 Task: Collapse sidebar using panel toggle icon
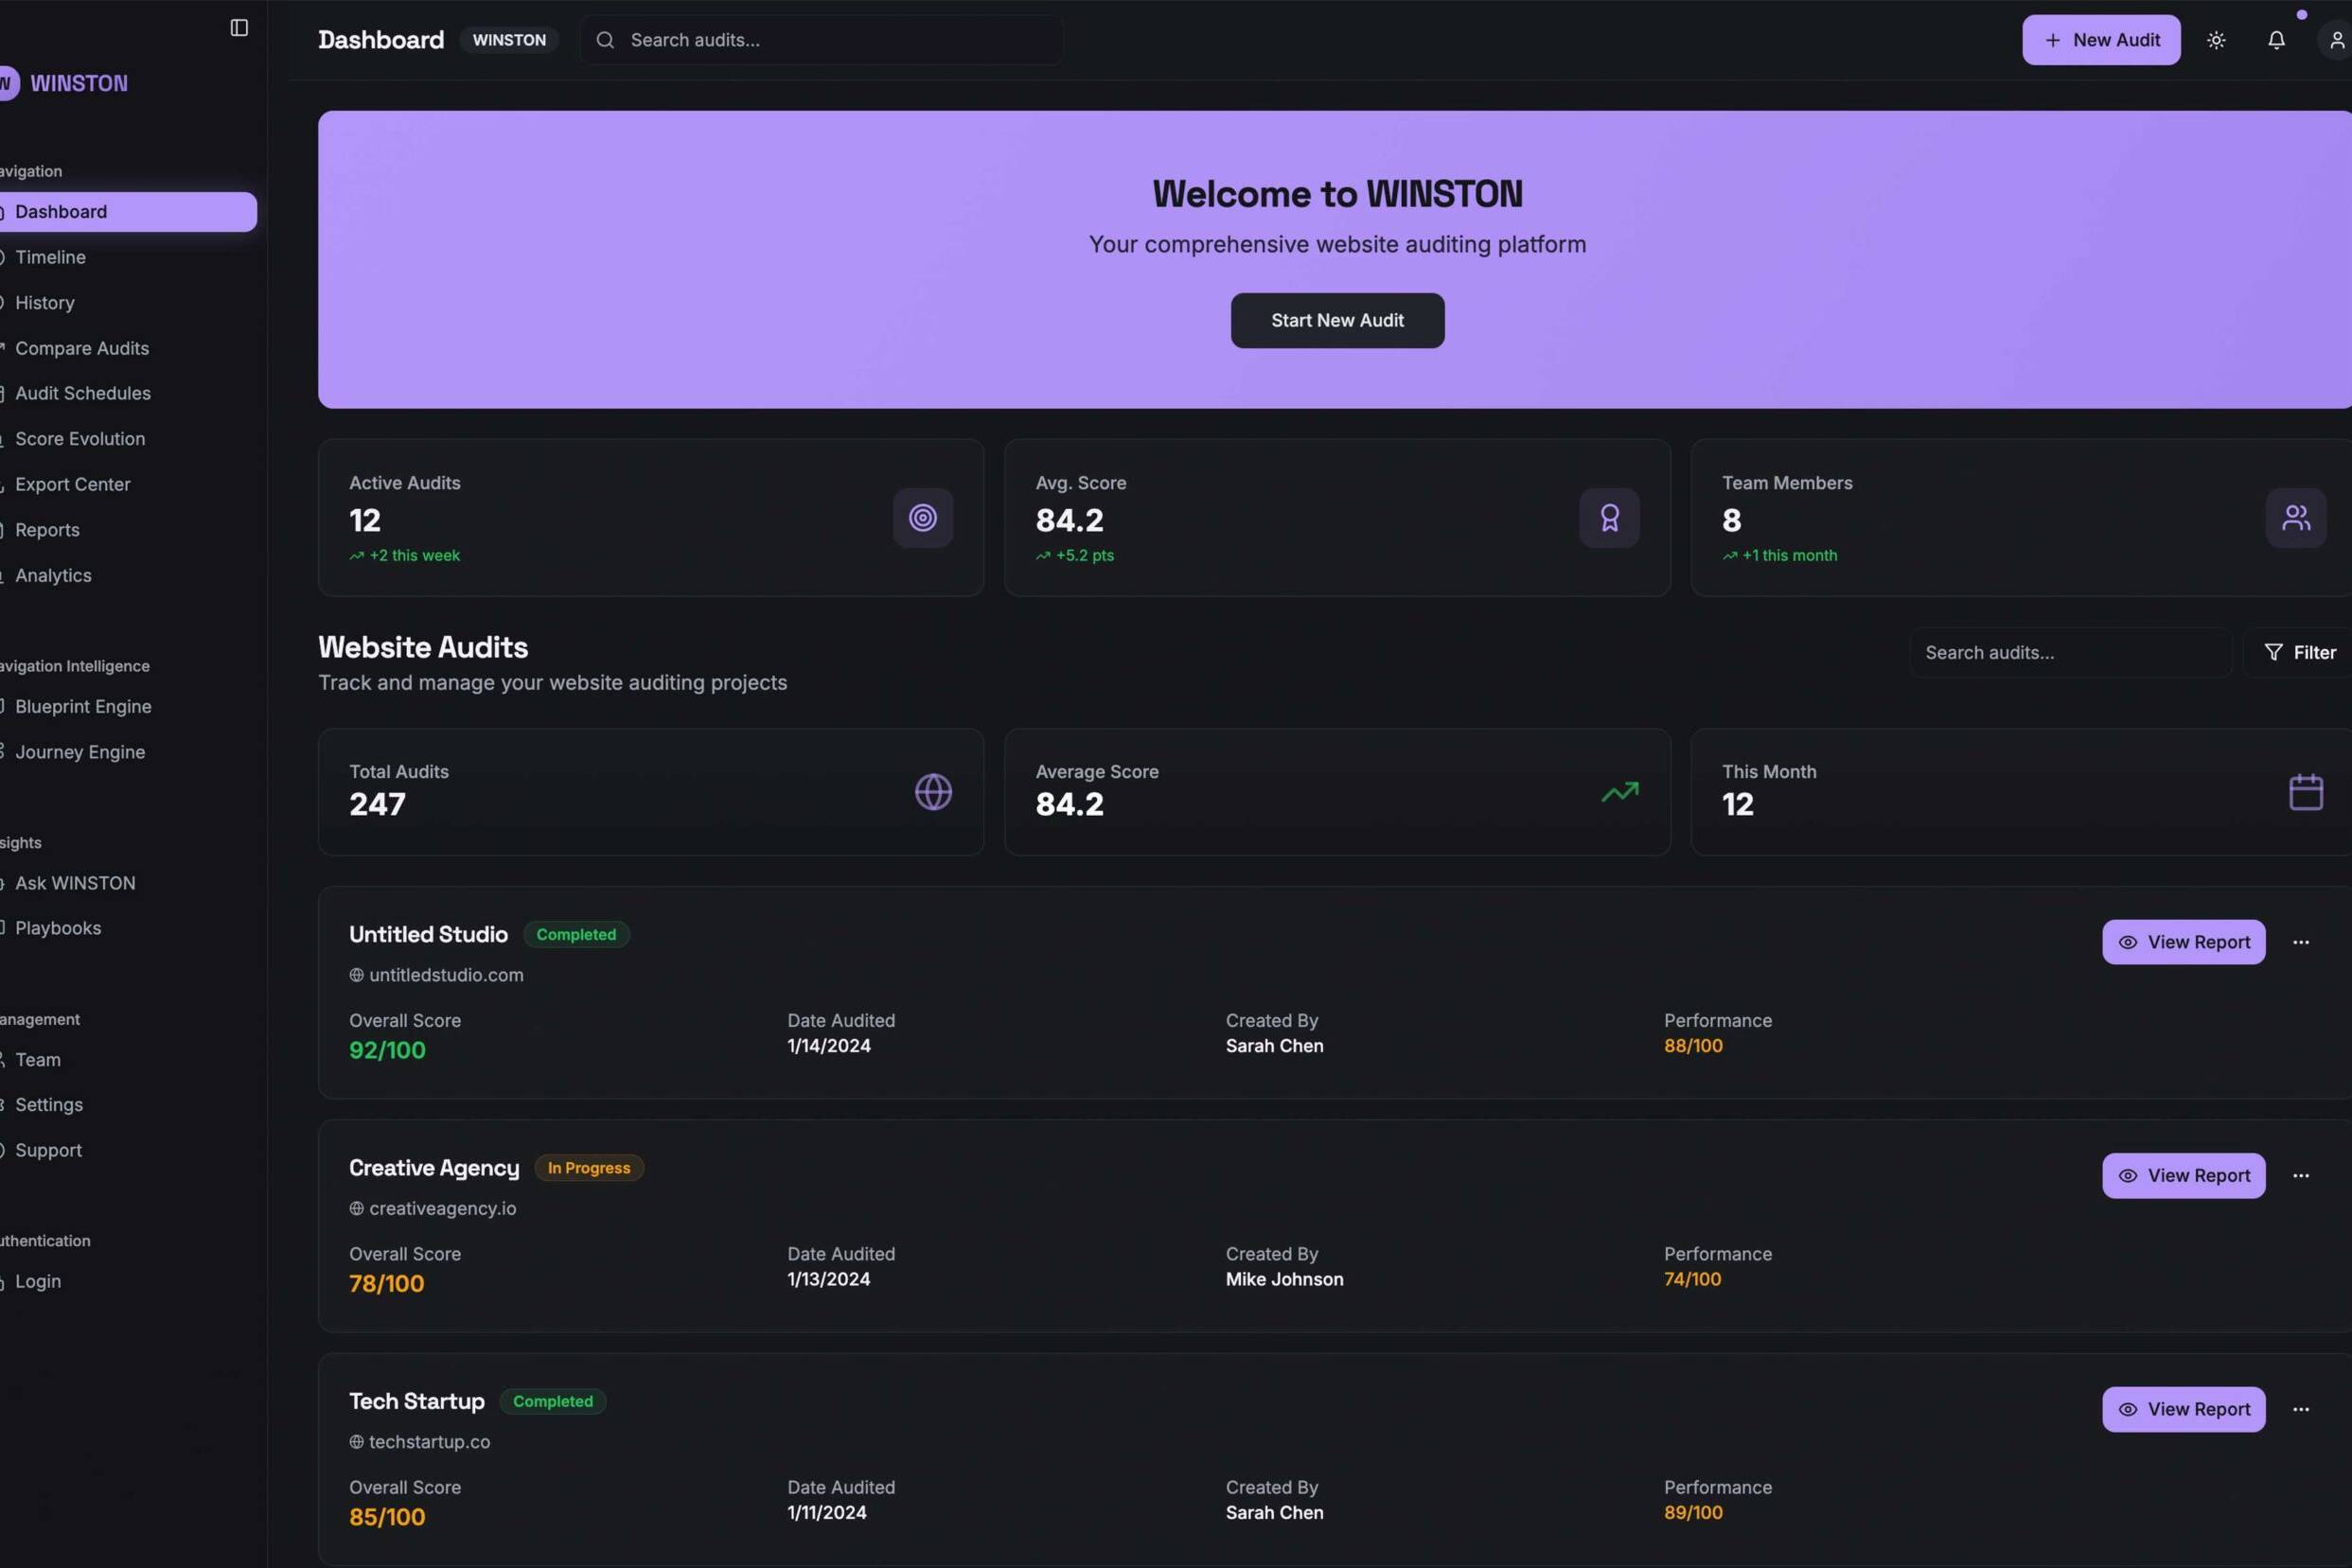click(x=239, y=28)
